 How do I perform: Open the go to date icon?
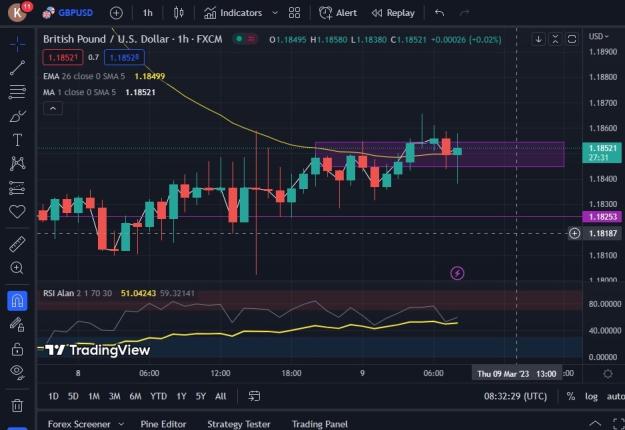[x=254, y=396]
